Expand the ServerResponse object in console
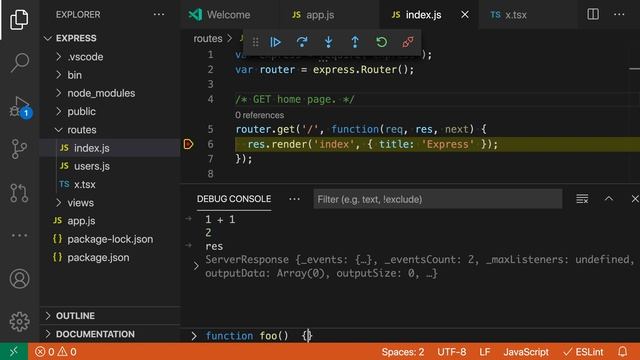640x360 pixels. tap(196, 266)
